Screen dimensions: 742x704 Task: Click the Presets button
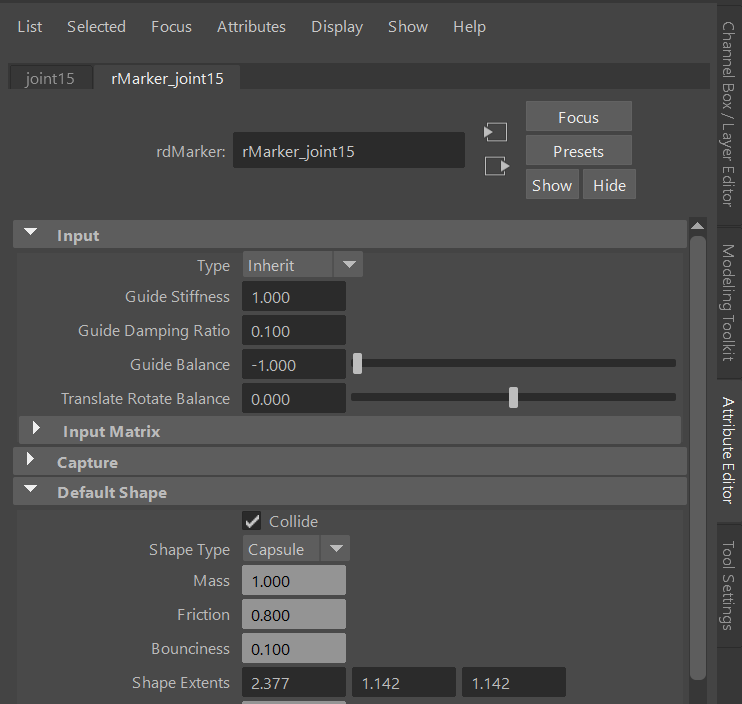tap(578, 151)
